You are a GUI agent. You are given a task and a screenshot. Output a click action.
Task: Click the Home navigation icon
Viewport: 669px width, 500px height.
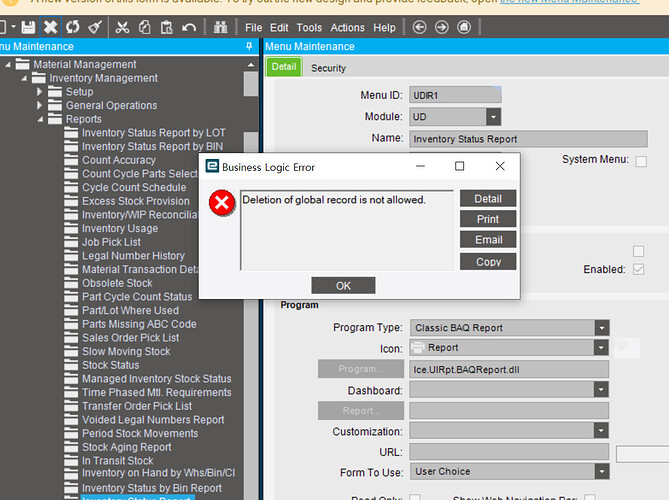462,27
